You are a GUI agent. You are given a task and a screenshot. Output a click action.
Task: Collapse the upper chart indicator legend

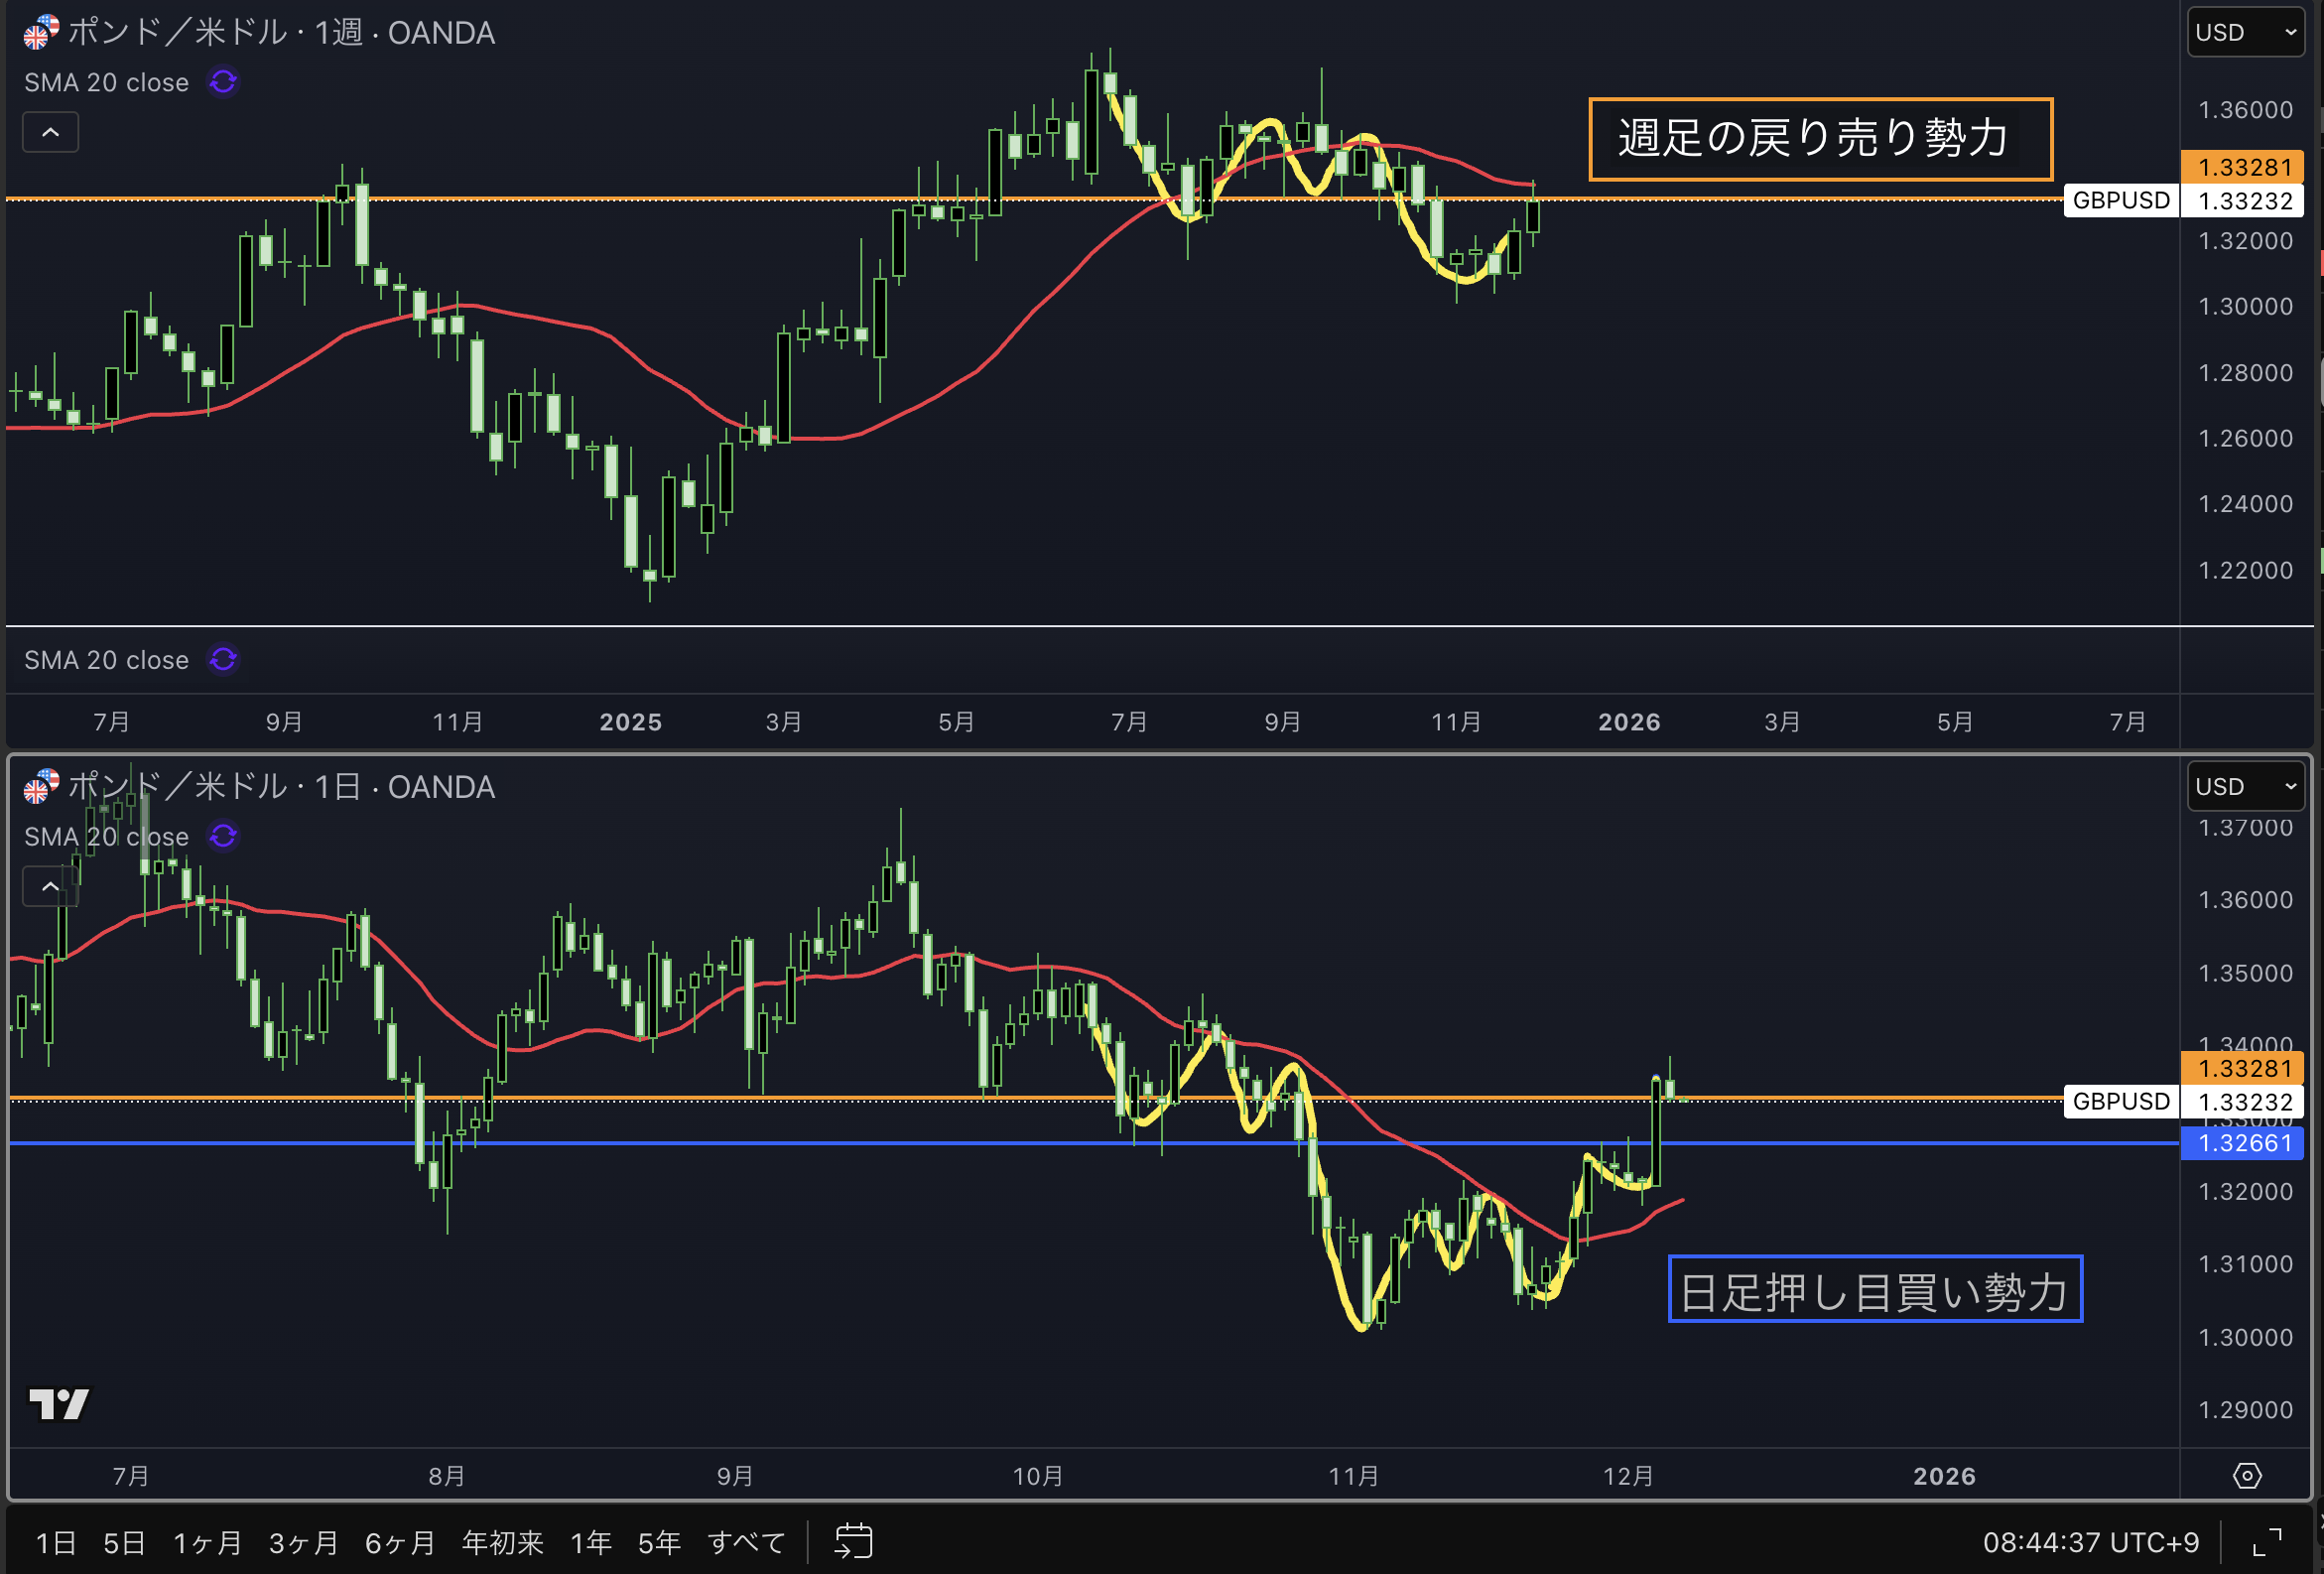pos(50,132)
